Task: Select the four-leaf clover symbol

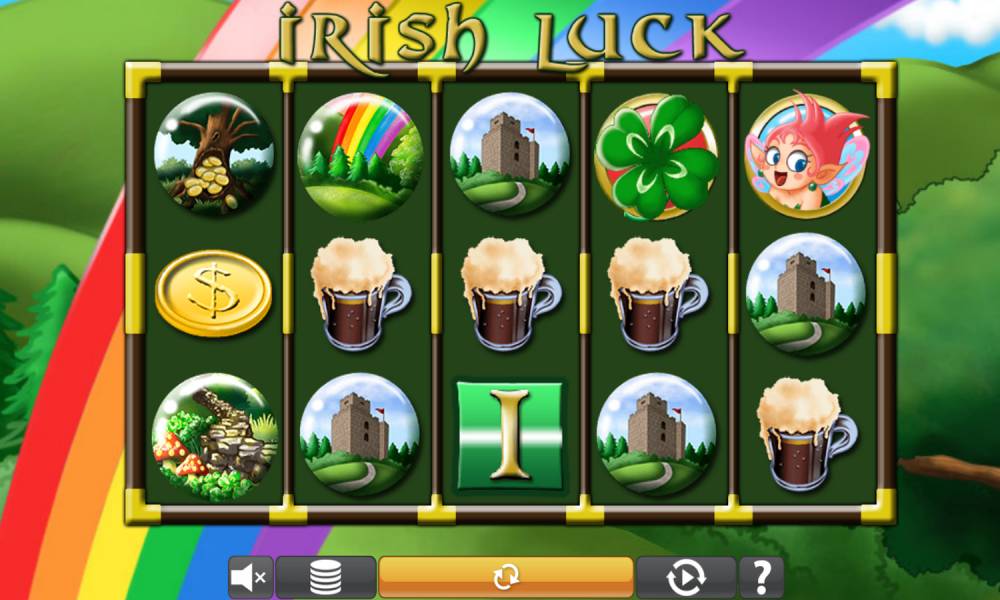Action: pyautogui.click(x=656, y=157)
